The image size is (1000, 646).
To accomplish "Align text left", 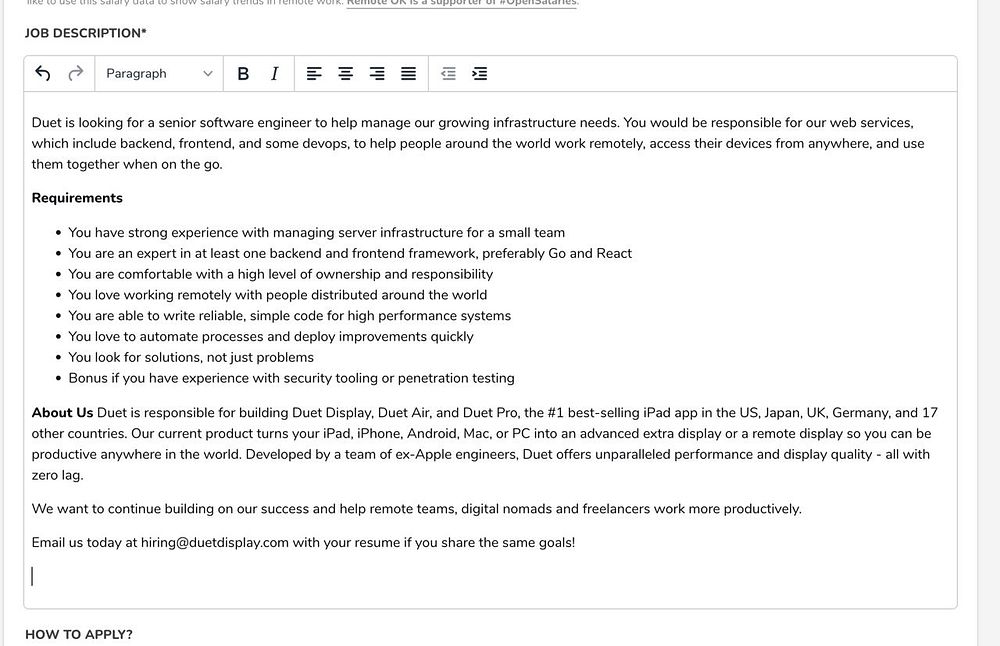I will 314,73.
